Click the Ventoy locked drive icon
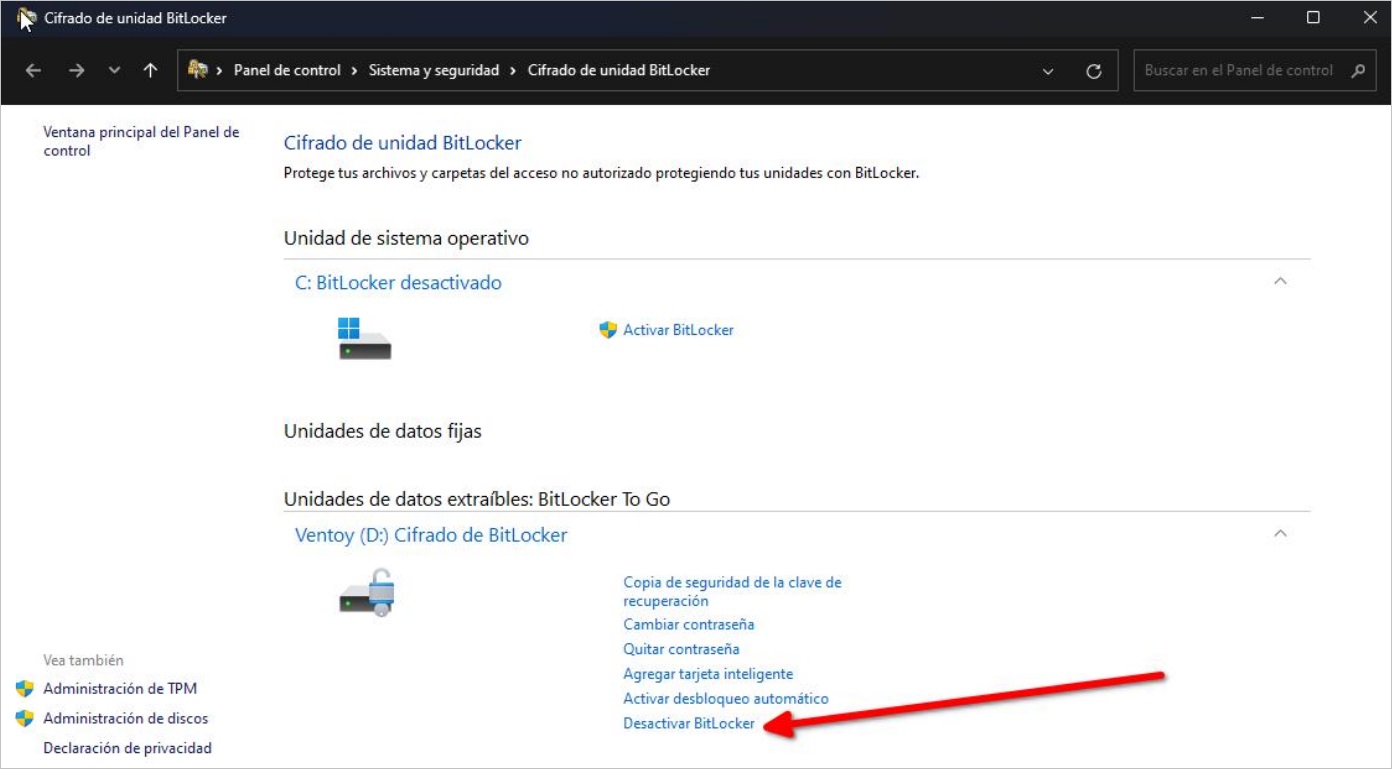Viewport: 1392px width, 769px height. click(367, 592)
